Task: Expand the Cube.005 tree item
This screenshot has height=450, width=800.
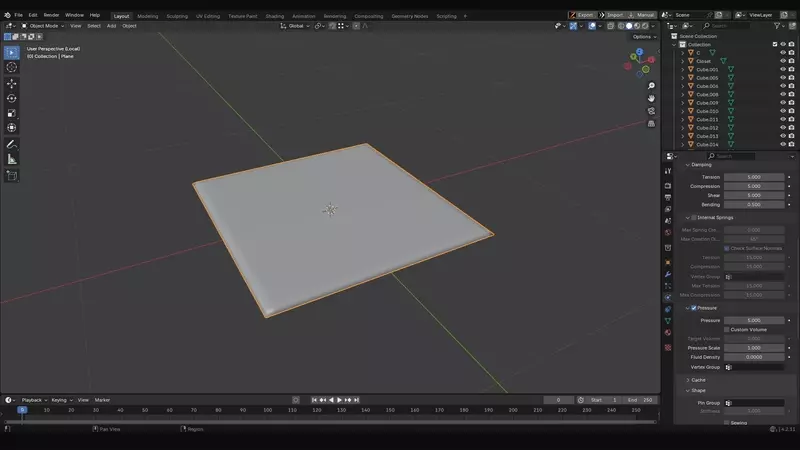Action: point(683,78)
